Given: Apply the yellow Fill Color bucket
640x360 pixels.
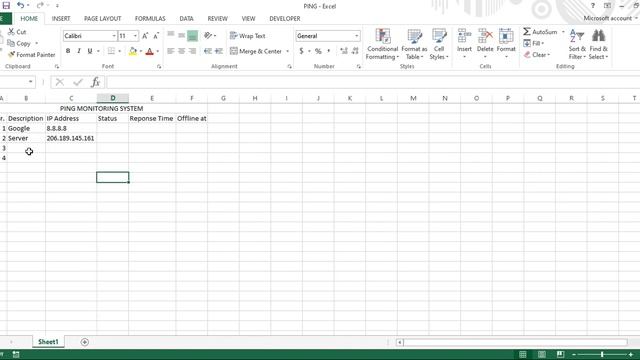Looking at the screenshot, I should coord(133,51).
